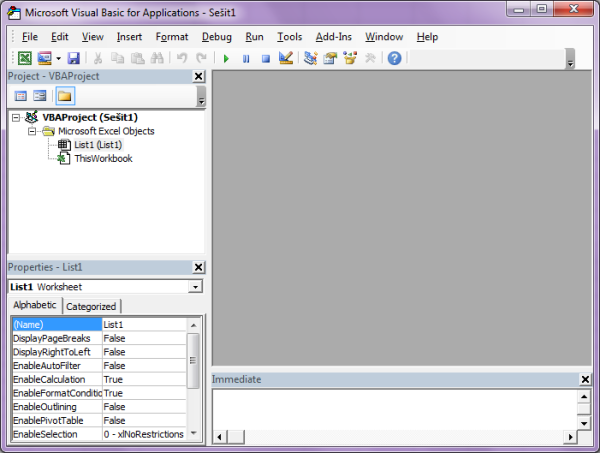Open the List1 Worksheet object dropdown
This screenshot has height=453, width=600.
(x=195, y=287)
